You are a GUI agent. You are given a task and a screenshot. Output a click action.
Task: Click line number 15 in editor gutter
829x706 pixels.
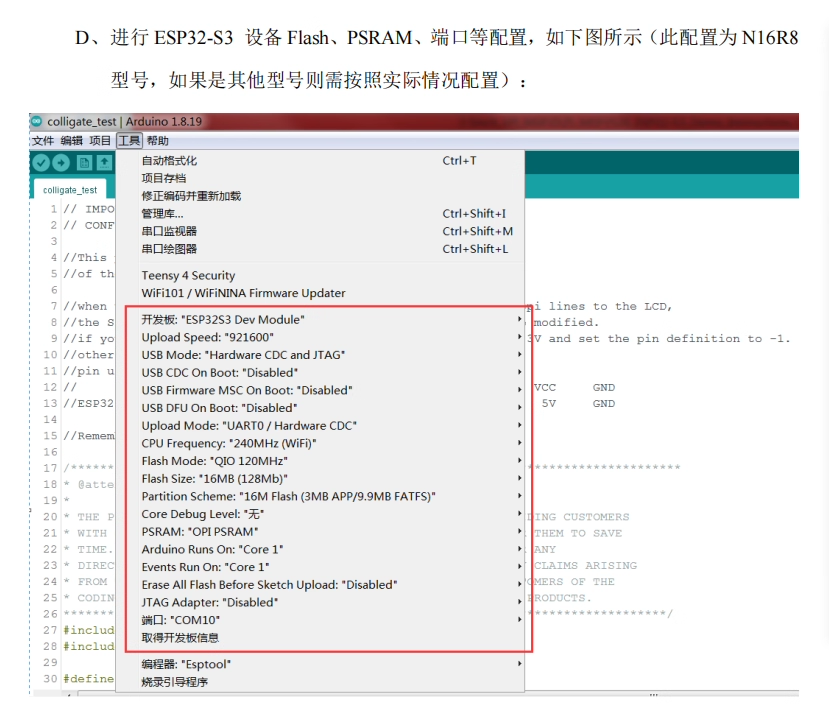click(x=50, y=436)
